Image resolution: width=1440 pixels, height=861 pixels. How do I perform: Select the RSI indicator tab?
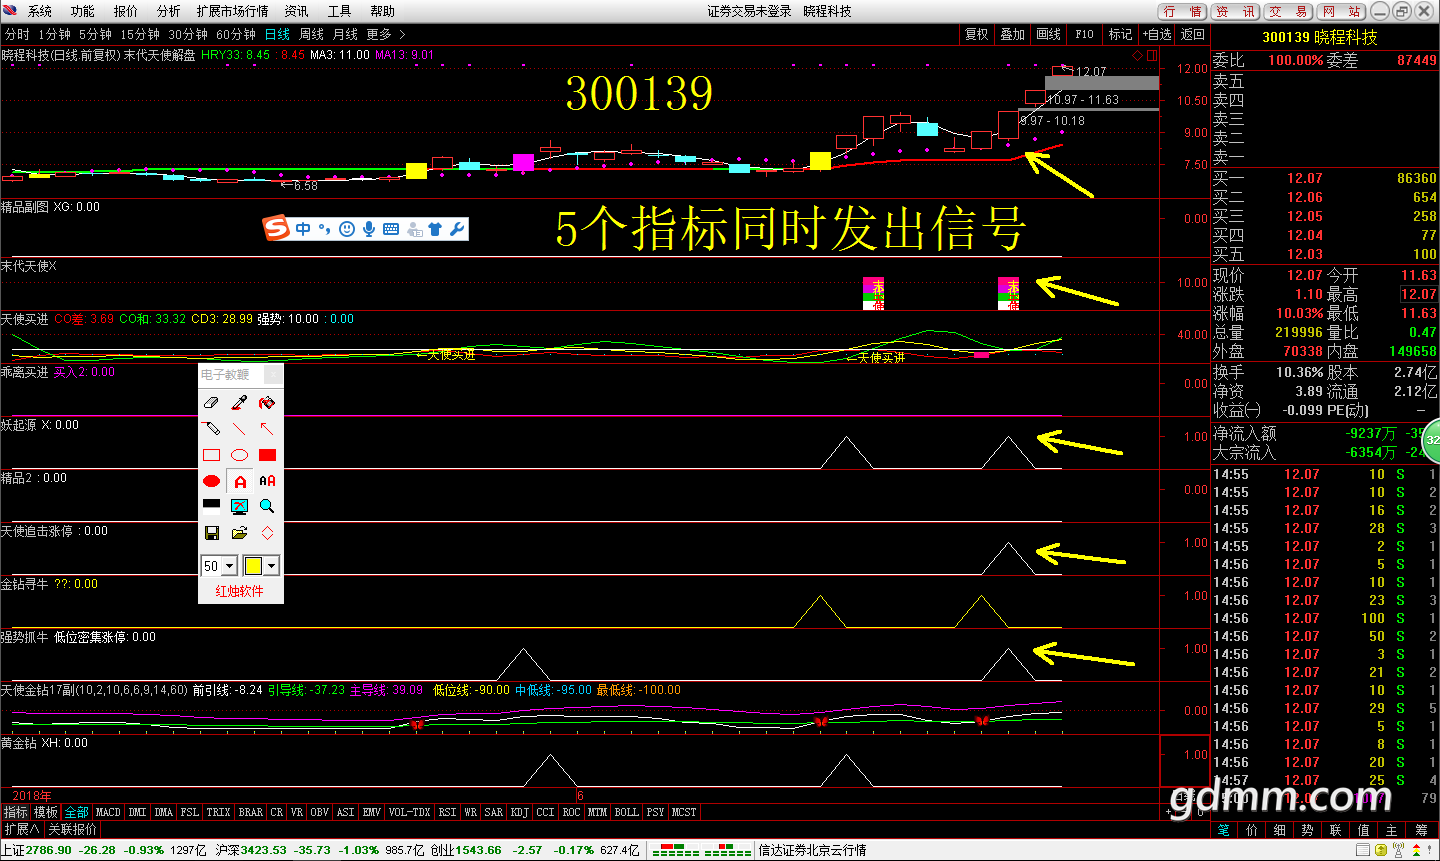[447, 812]
